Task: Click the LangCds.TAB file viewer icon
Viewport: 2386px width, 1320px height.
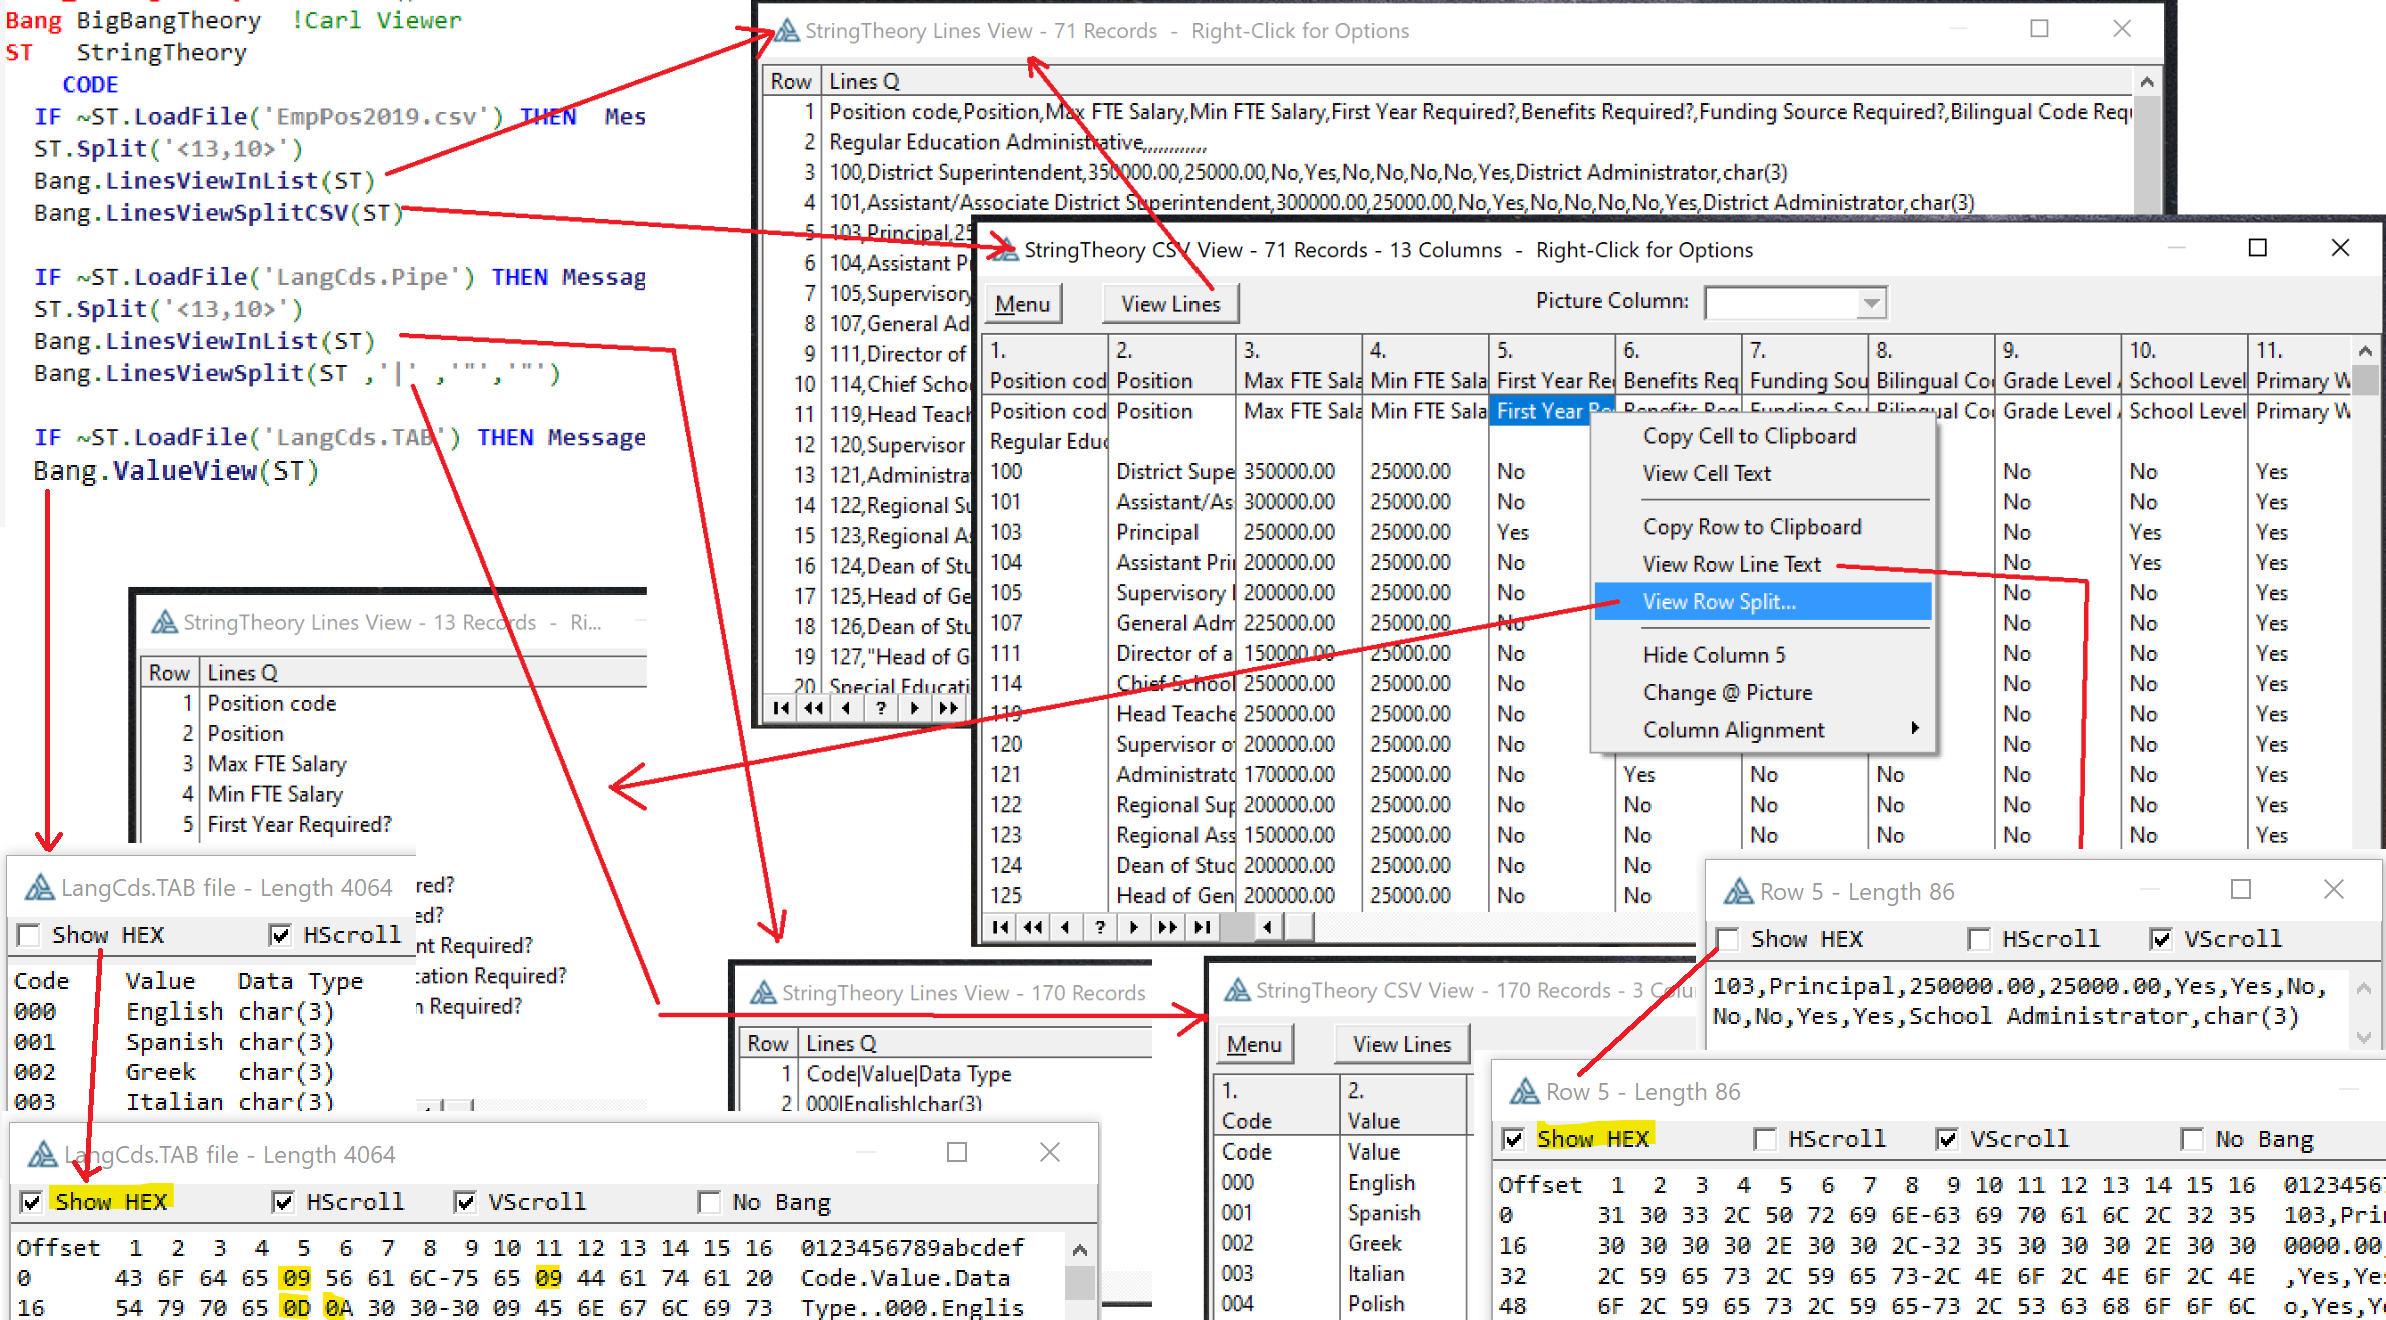Action: 33,888
